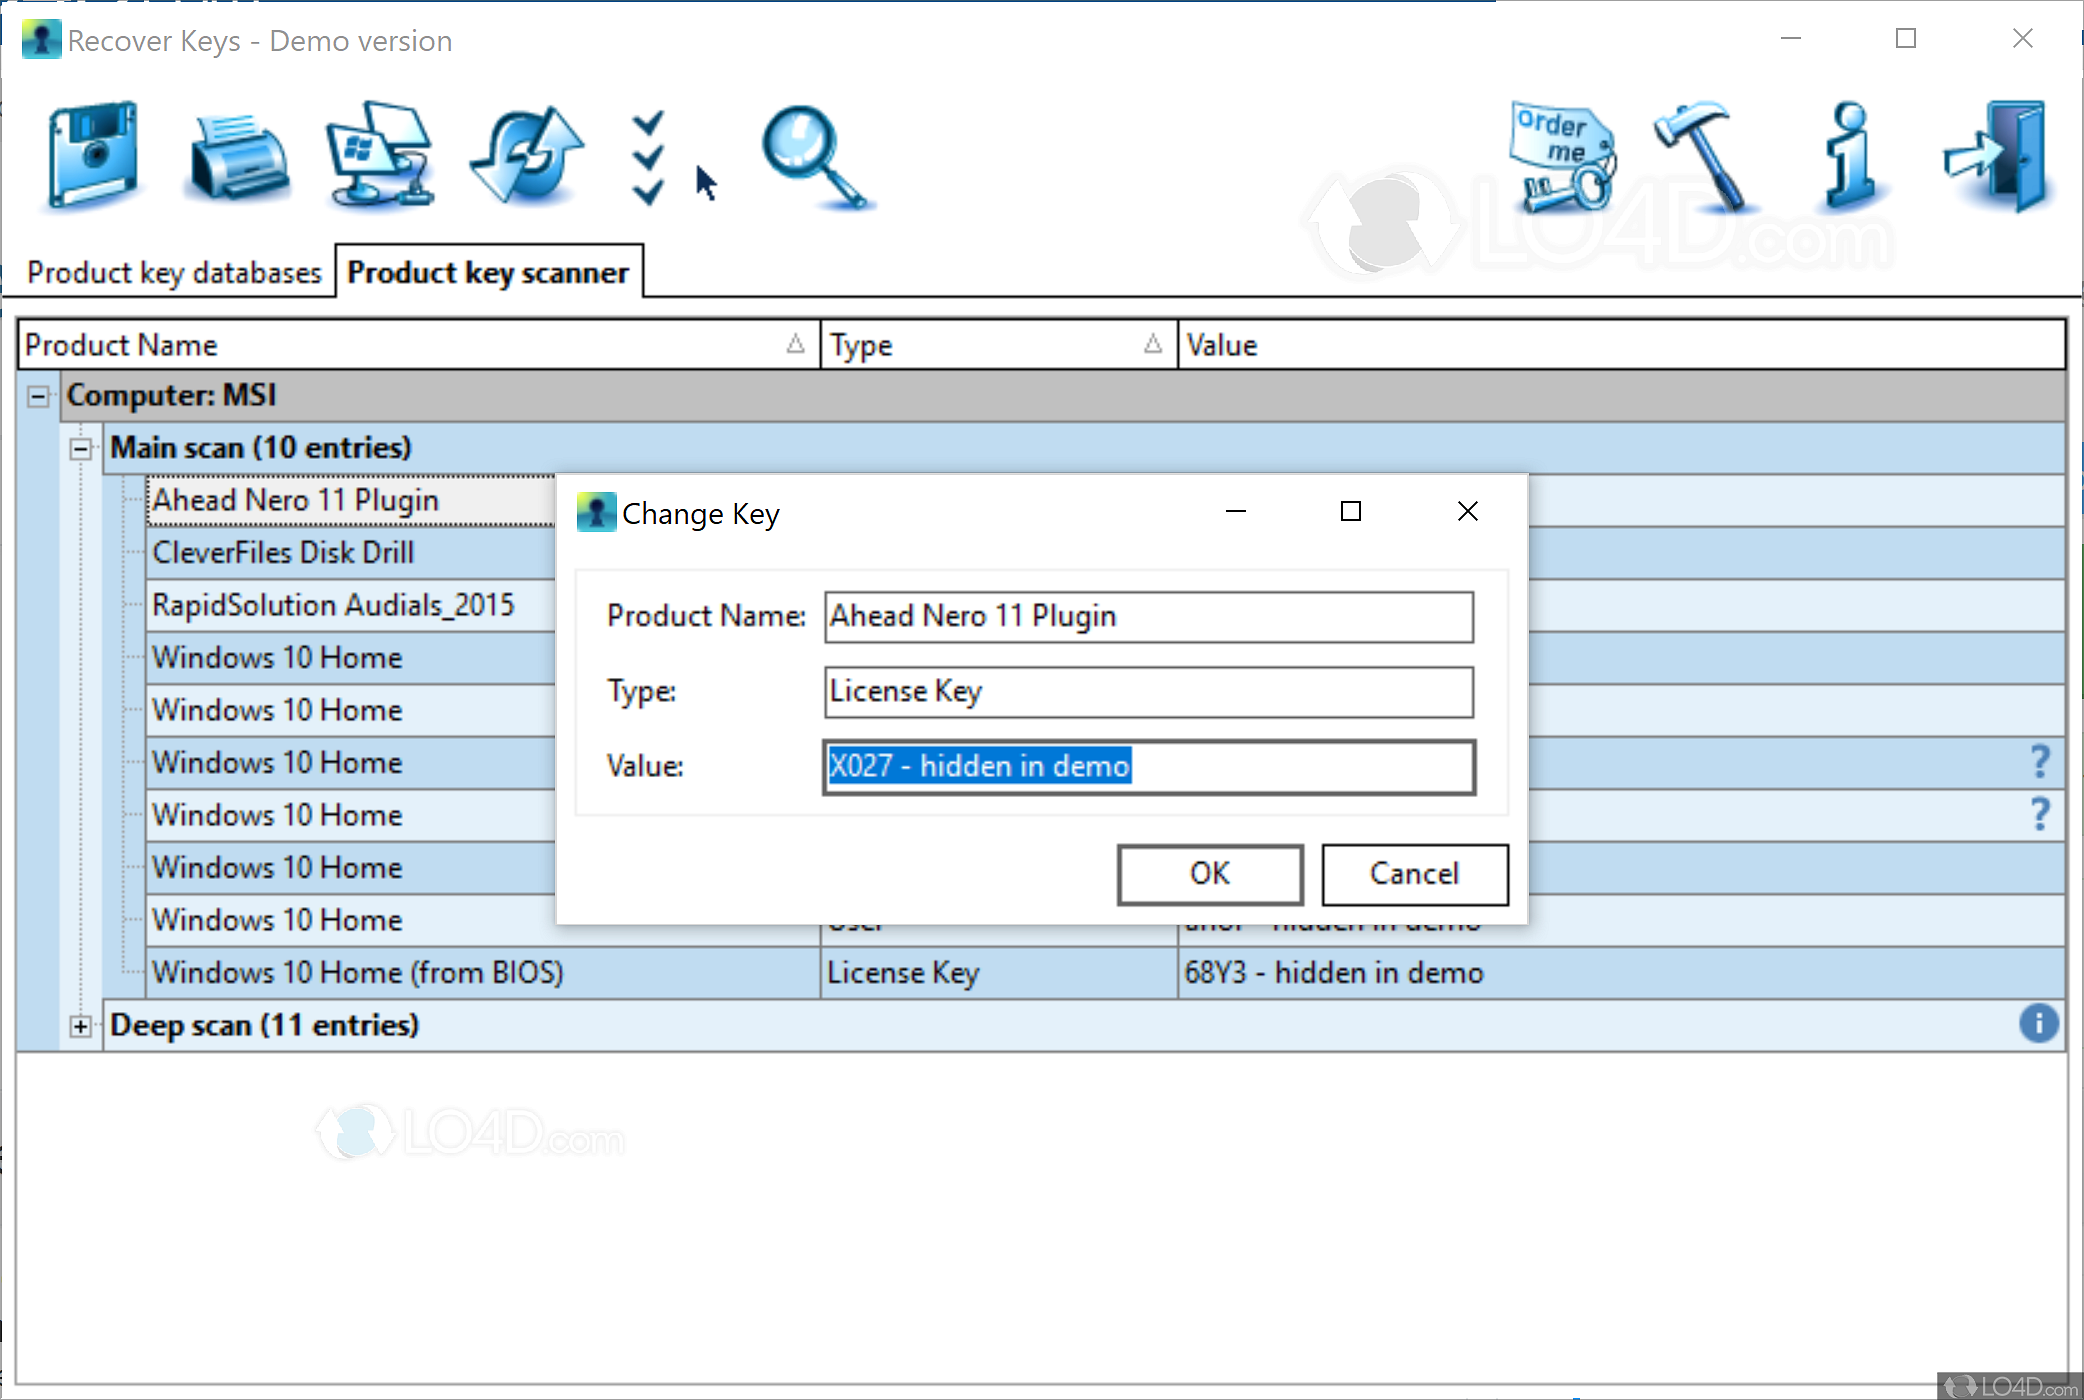Select Windows 10 Home (from BIOS) row
This screenshot has width=2084, height=1400.
(358, 973)
